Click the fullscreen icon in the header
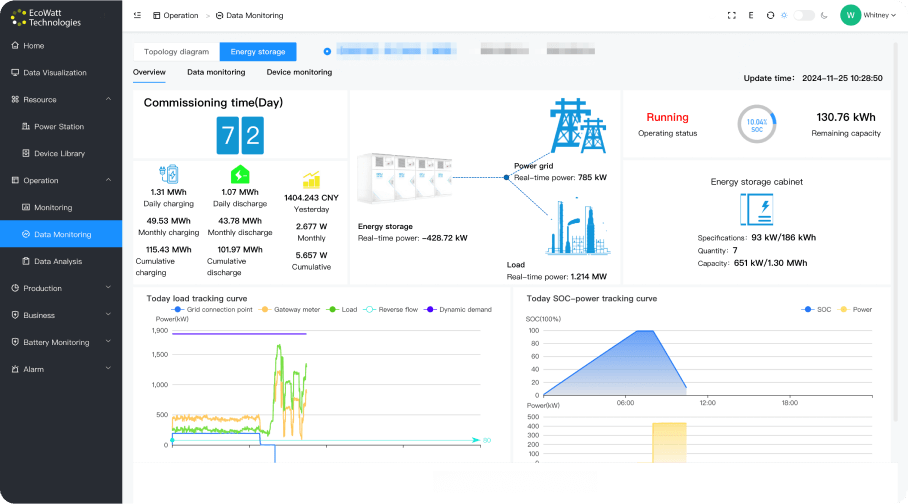The width and height of the screenshot is (908, 504). (732, 15)
